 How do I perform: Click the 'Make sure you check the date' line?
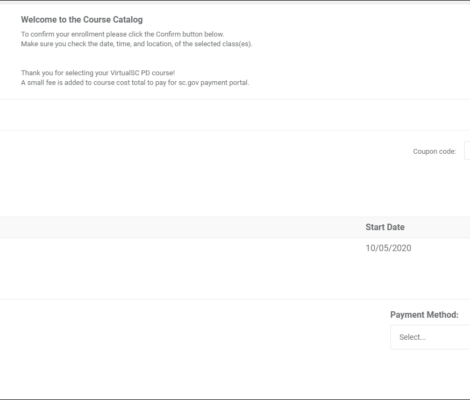pos(137,44)
